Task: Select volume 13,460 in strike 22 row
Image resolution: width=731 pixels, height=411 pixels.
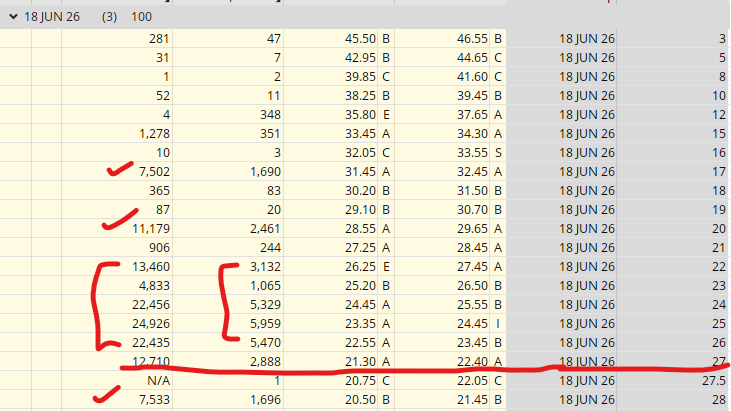Action: pos(151,267)
